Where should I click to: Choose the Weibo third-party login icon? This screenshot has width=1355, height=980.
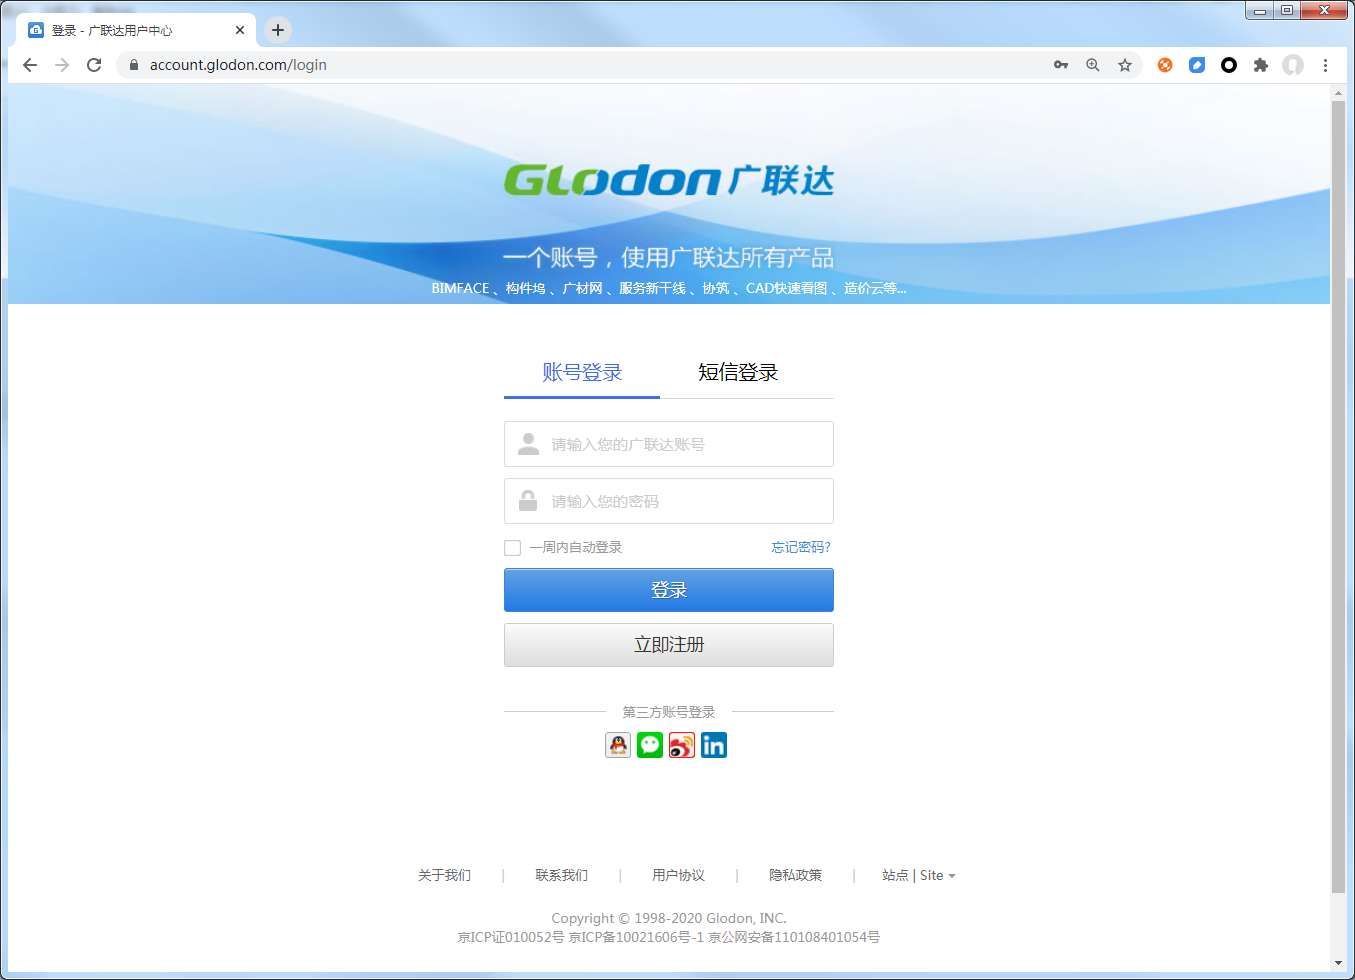[x=682, y=745]
